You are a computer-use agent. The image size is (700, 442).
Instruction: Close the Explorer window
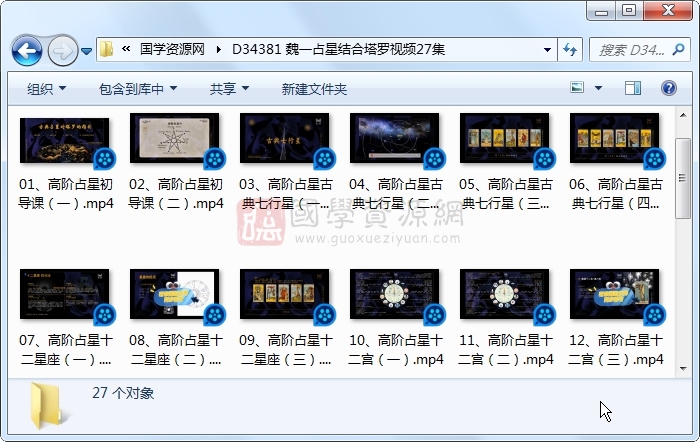pos(668,11)
